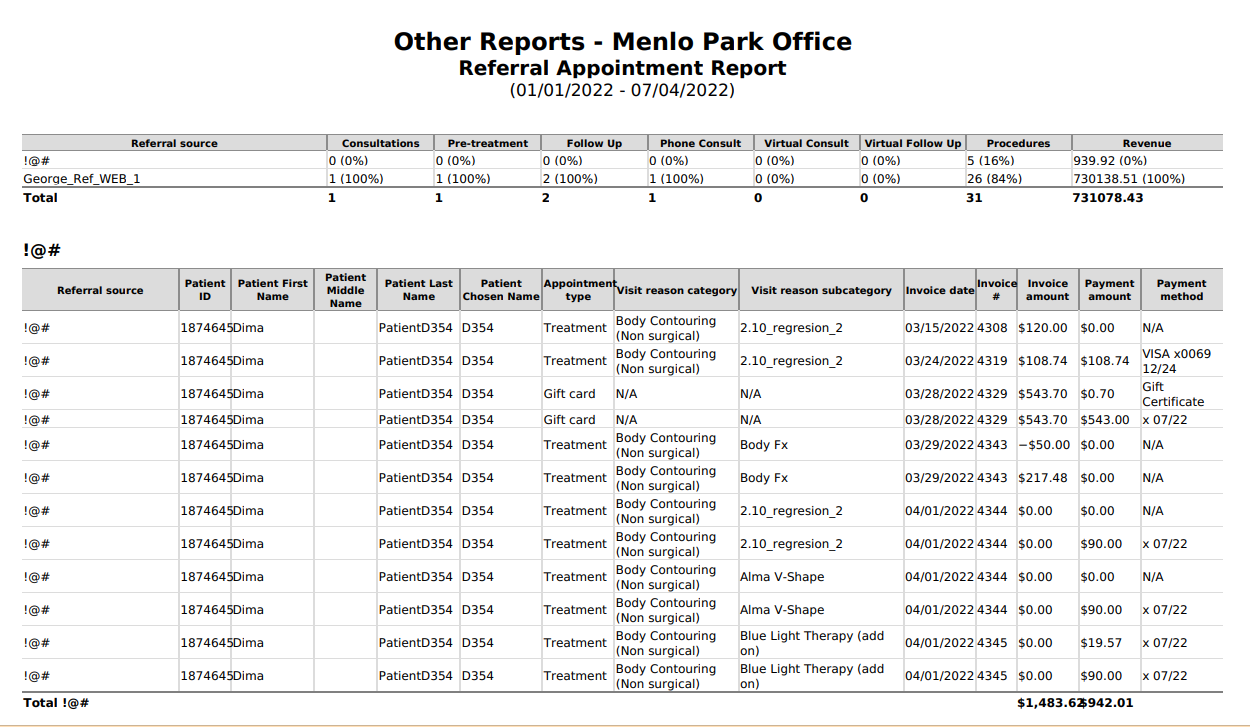Click the Total label in summary table
This screenshot has height=727, width=1250.
pyautogui.click(x=41, y=198)
